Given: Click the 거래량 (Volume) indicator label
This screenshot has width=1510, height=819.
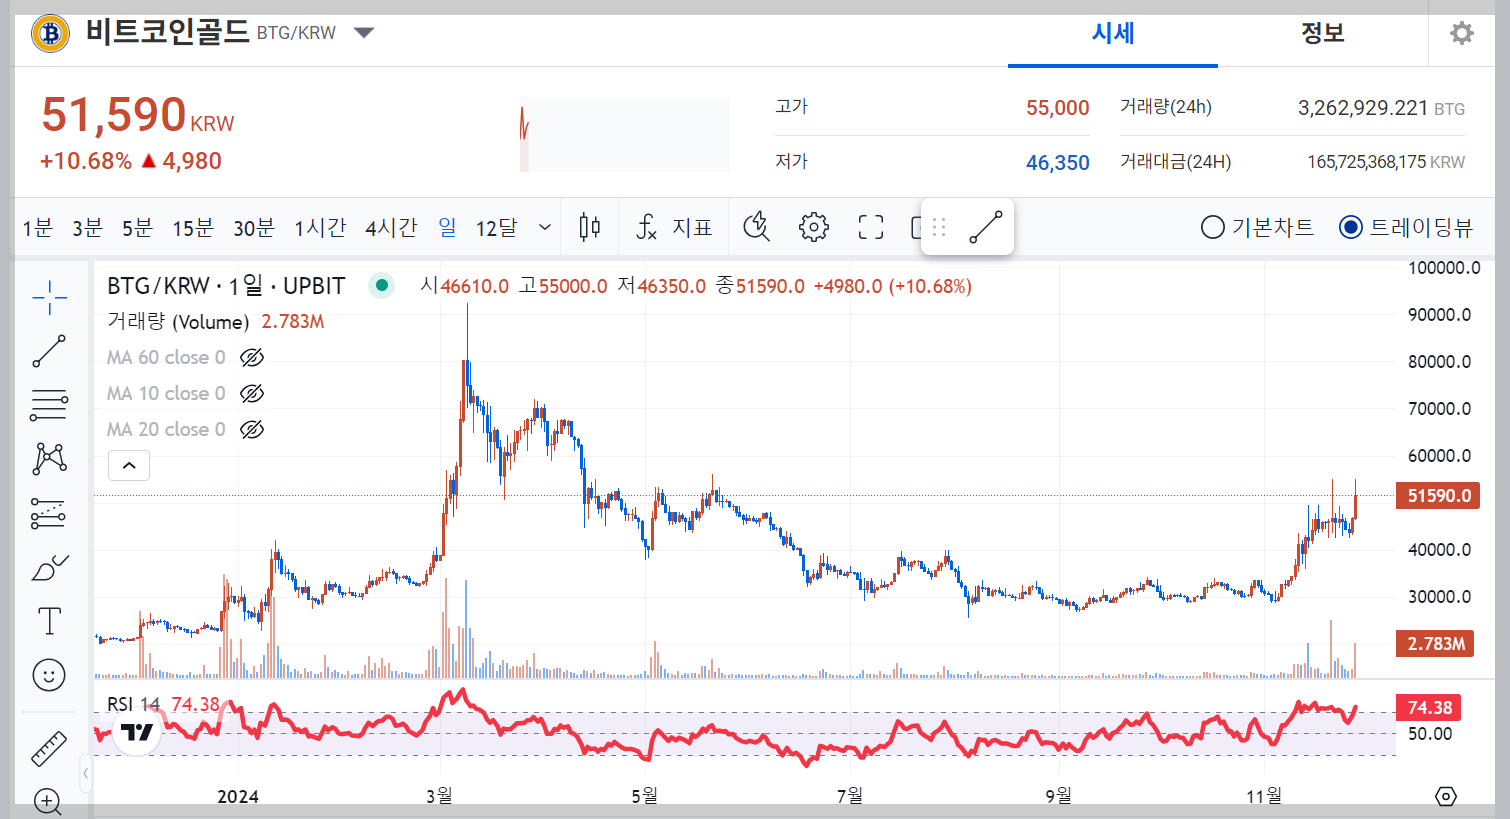Looking at the screenshot, I should coord(178,322).
